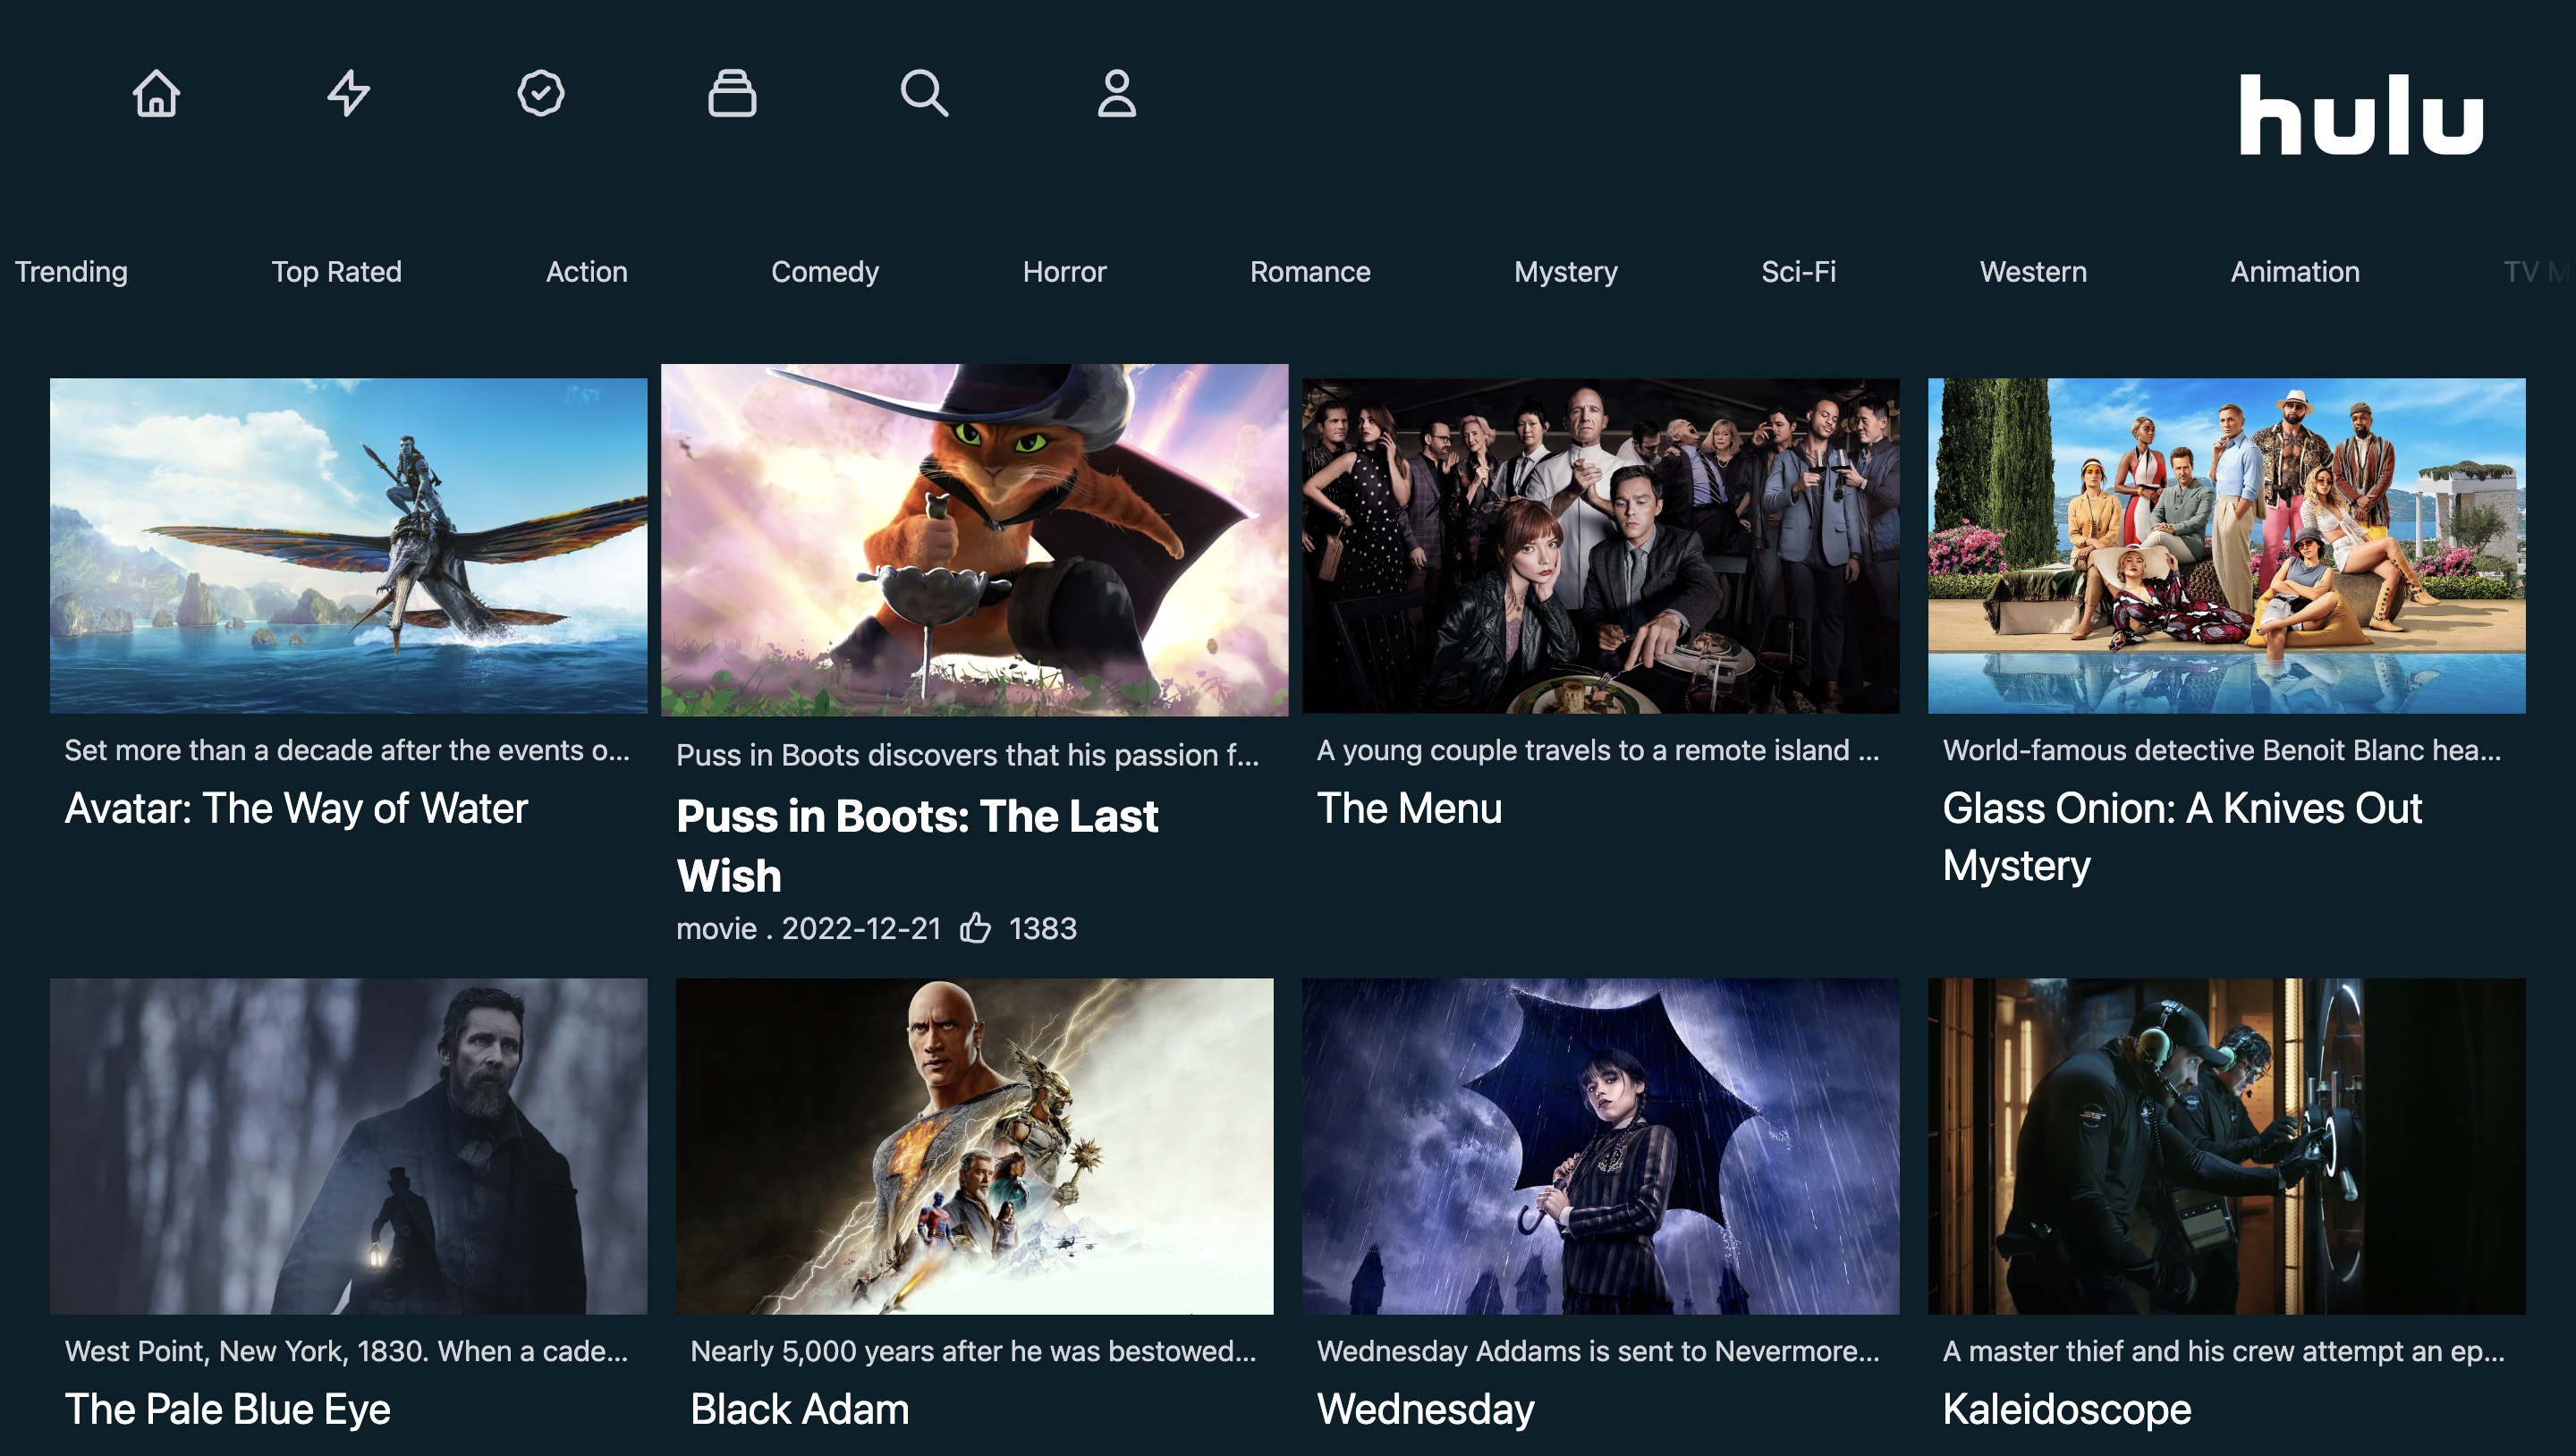The image size is (2576, 1456).
Task: Choose the Horror genre
Action: (x=1064, y=272)
